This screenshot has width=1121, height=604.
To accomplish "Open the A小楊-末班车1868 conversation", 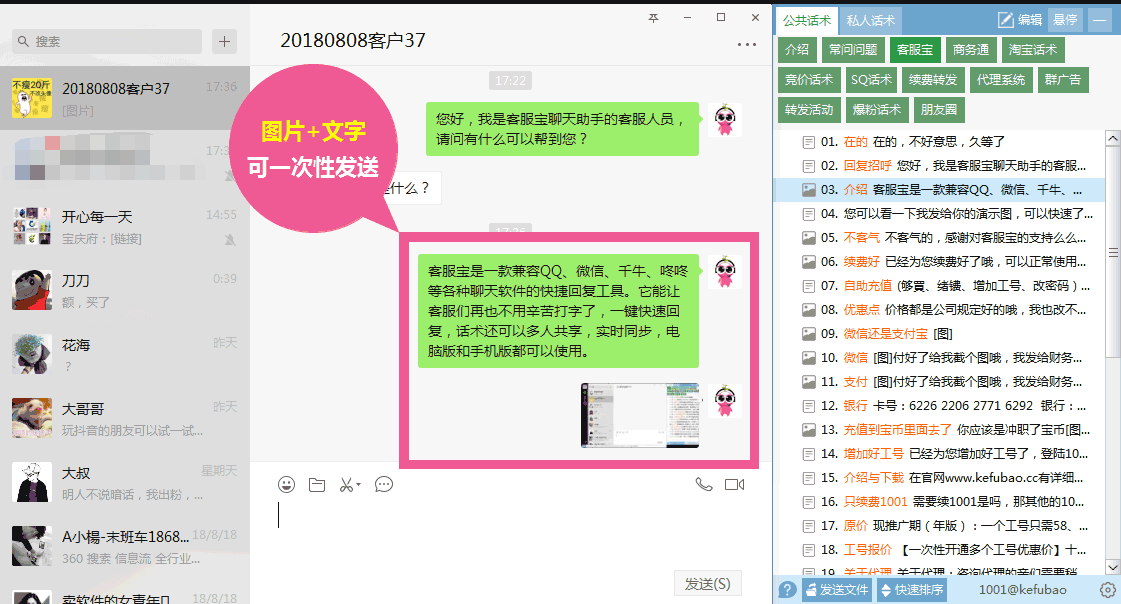I will (x=125, y=546).
